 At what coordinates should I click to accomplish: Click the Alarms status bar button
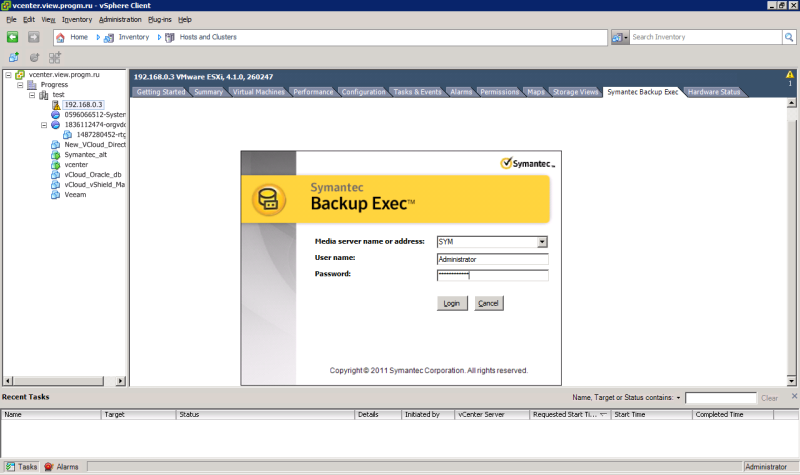pos(62,466)
